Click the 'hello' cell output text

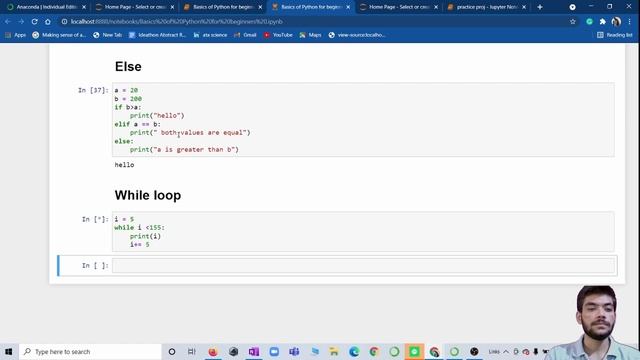(124, 165)
